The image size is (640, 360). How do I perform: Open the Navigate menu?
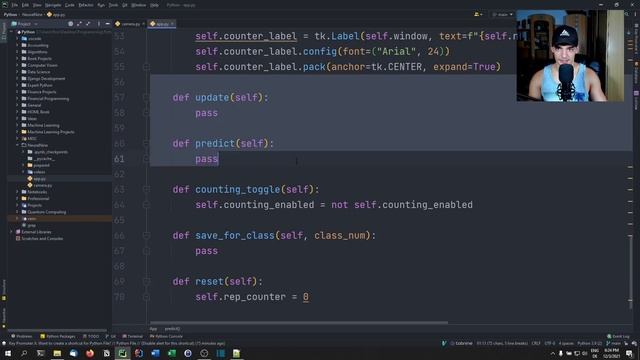coord(53,5)
